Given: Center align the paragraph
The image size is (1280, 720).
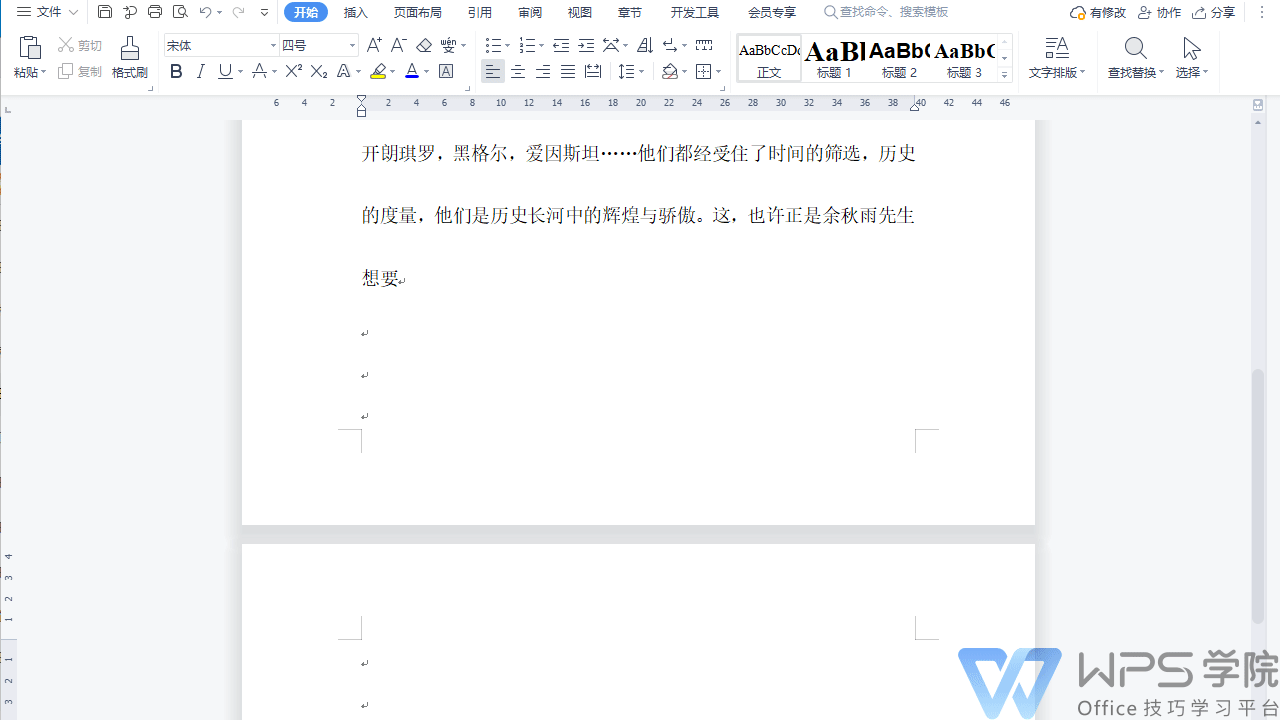Looking at the screenshot, I should point(517,71).
